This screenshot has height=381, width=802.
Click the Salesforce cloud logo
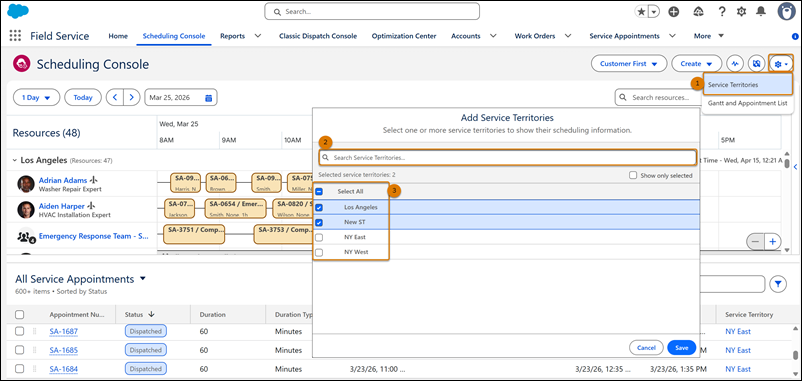(18, 11)
